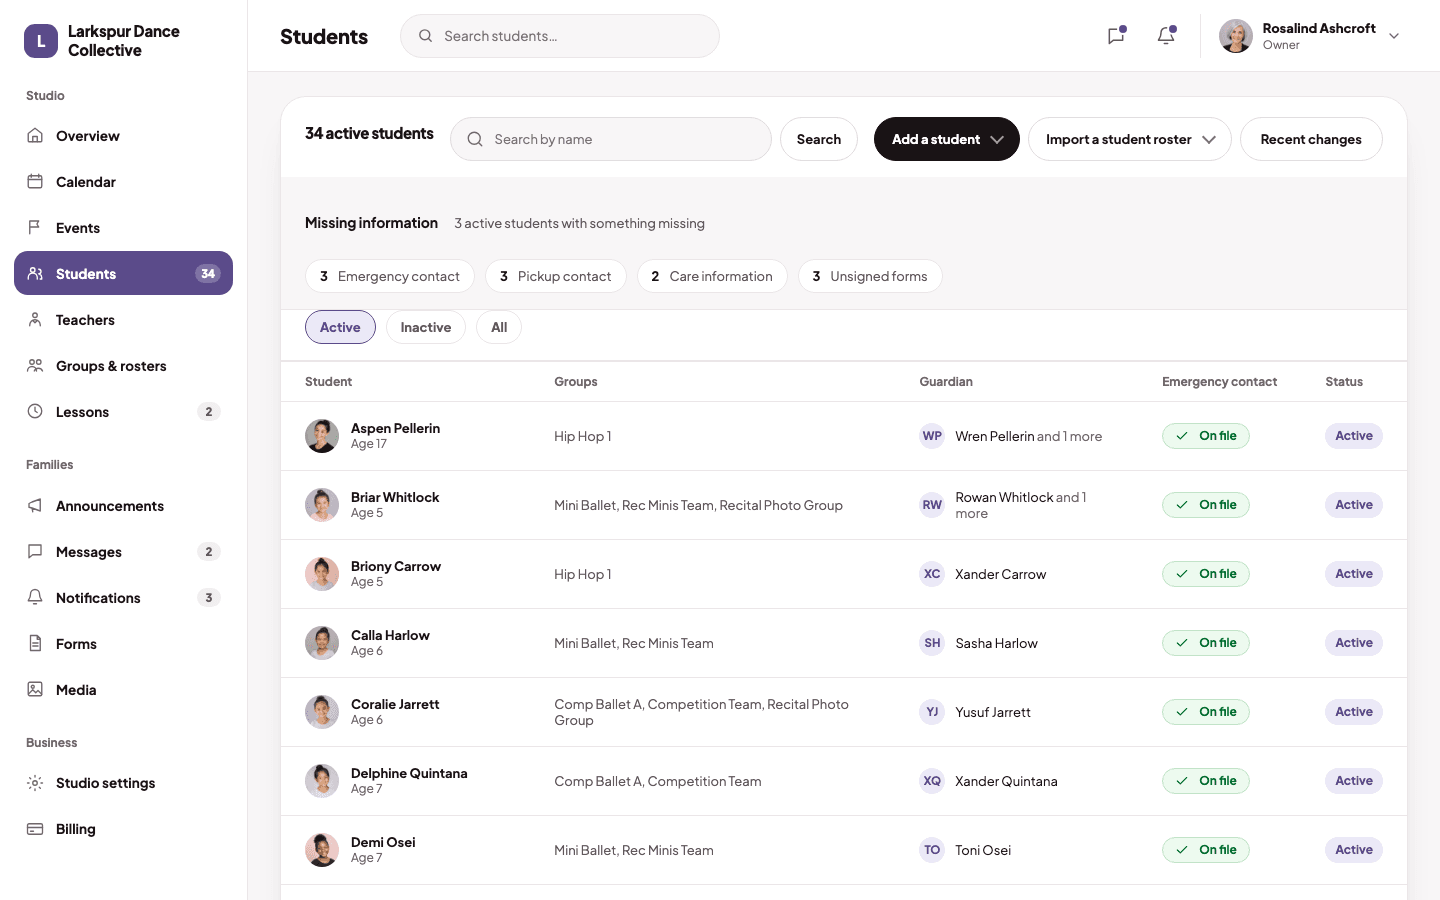Expand the Add a student dropdown
The image size is (1440, 900).
947,139
